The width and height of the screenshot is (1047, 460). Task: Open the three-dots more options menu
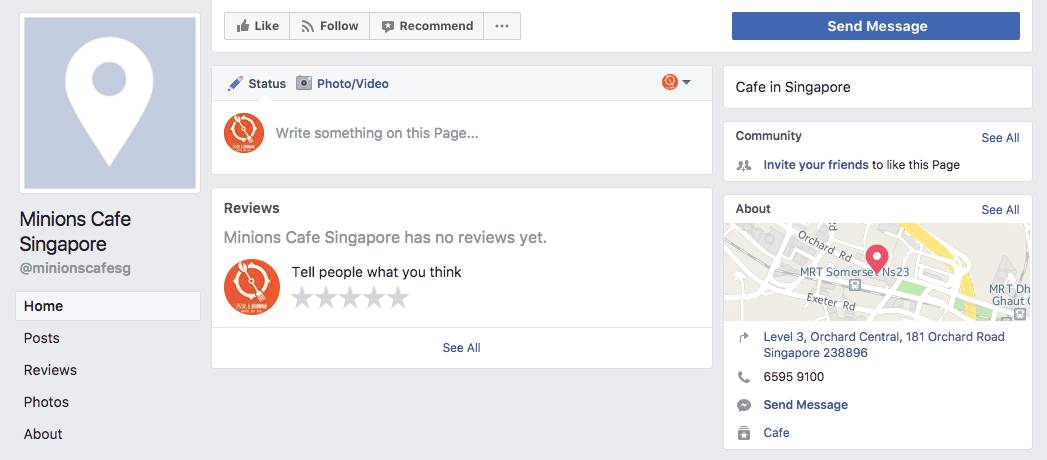click(x=502, y=26)
